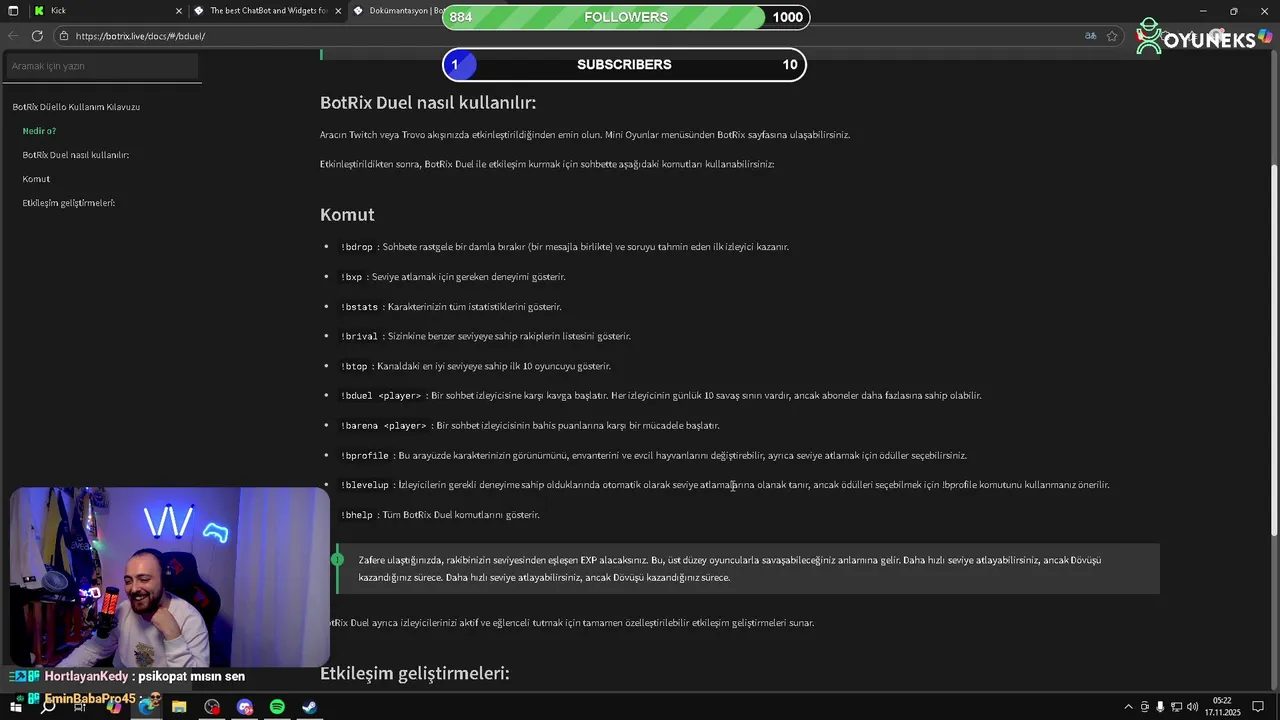Open clock showing 05:22 17.11.2025
The image size is (1280, 720).
[1222, 707]
